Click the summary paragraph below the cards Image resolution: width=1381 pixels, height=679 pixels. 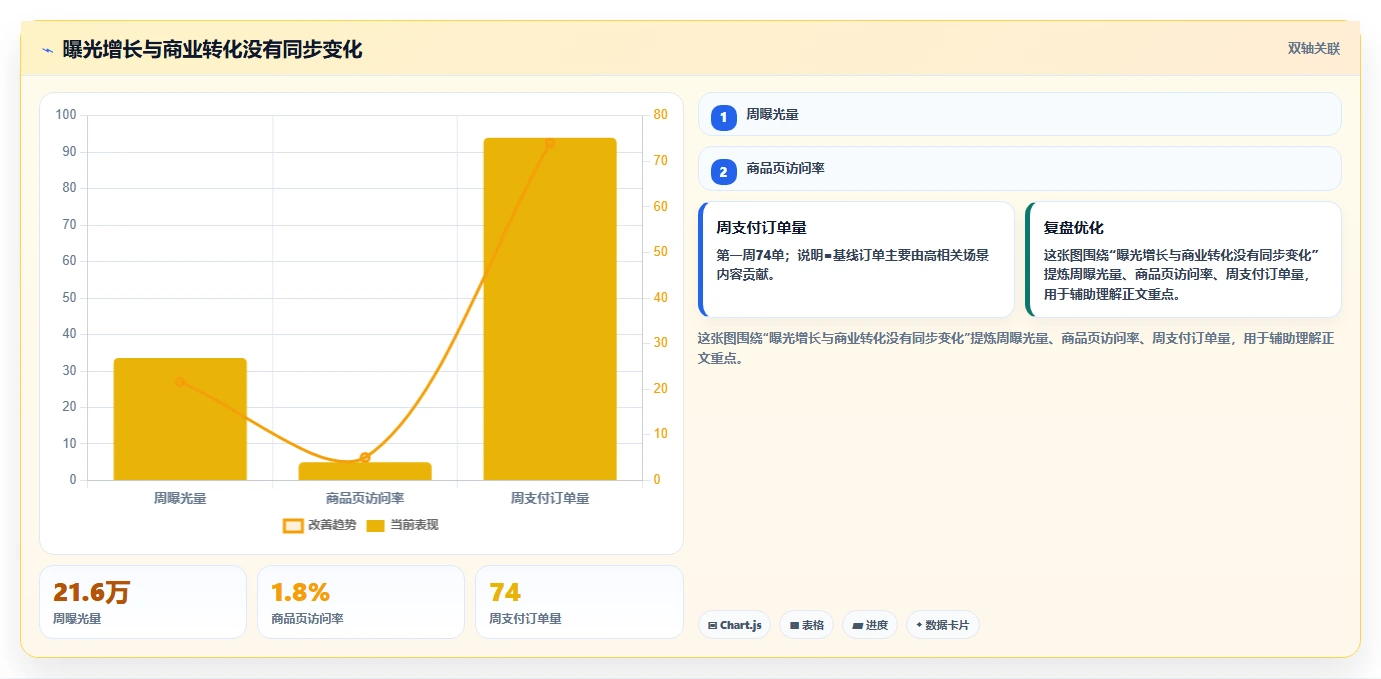1016,348
